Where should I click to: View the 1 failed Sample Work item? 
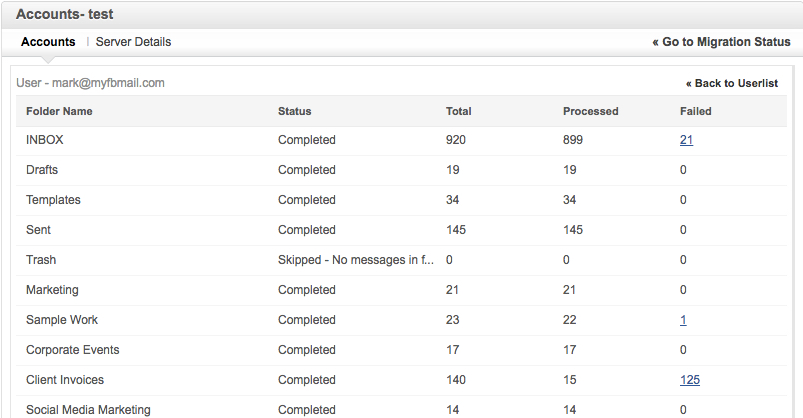click(683, 320)
